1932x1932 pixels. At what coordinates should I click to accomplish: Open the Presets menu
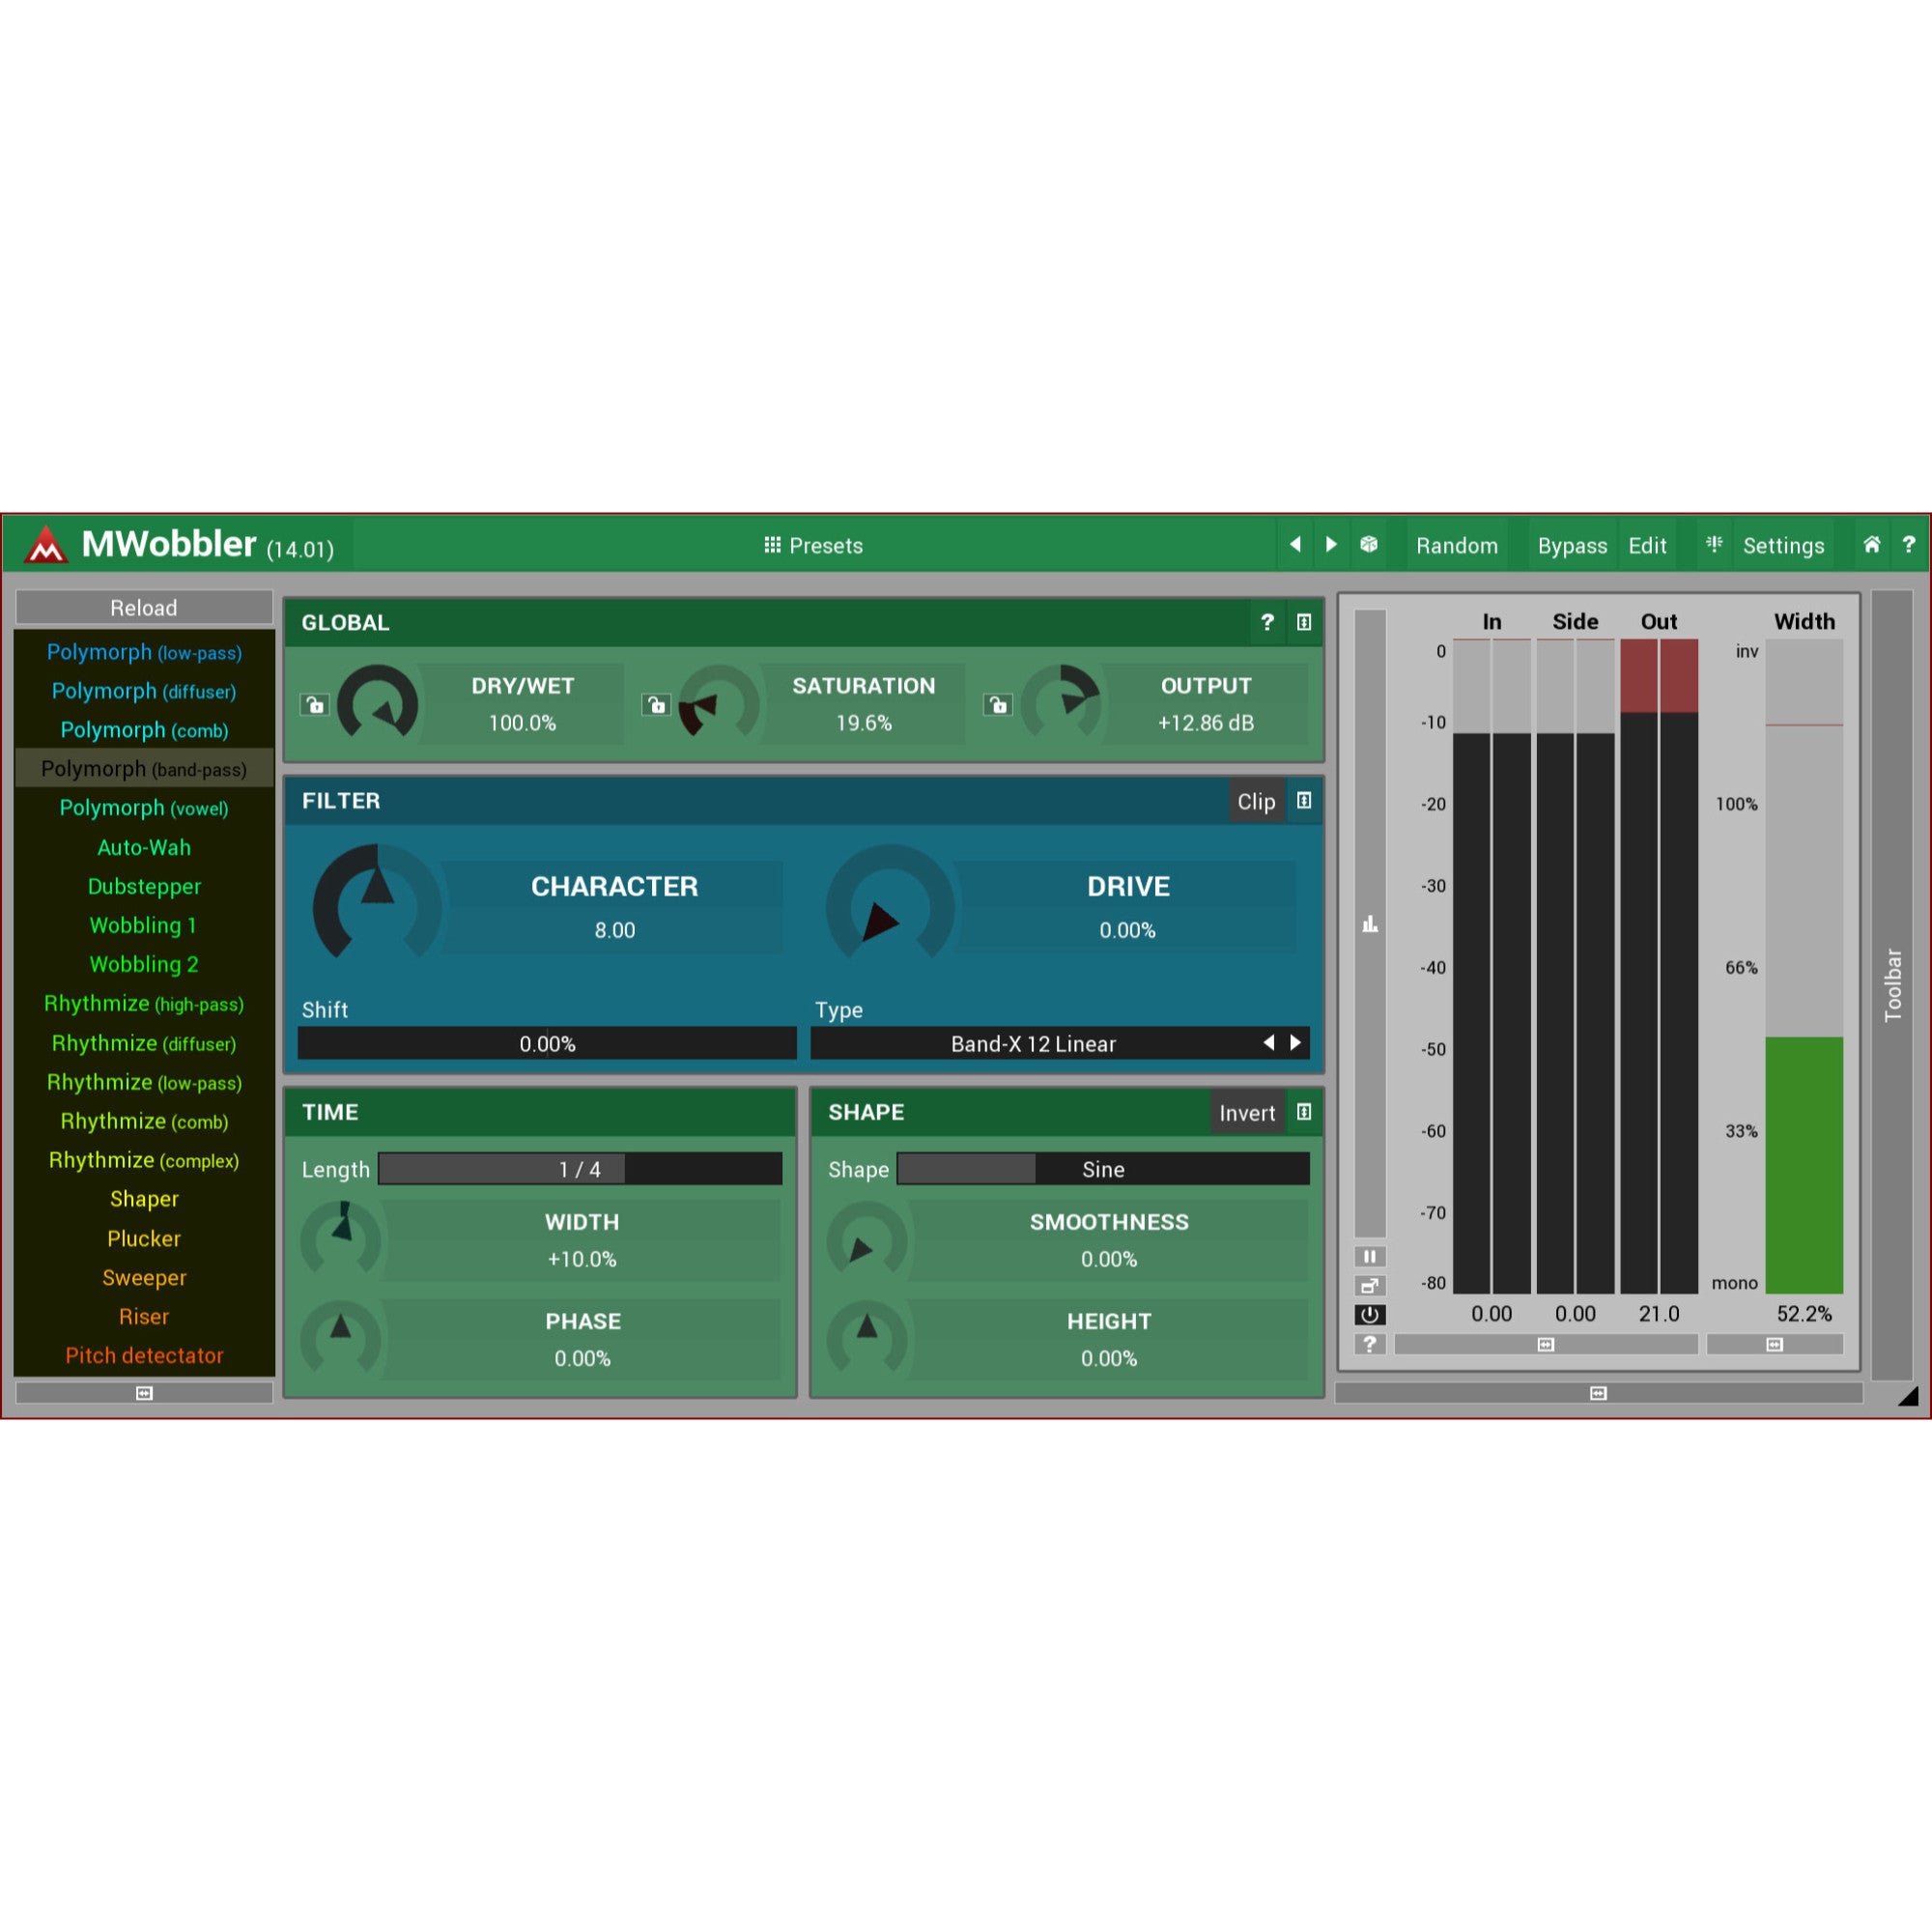(x=813, y=546)
